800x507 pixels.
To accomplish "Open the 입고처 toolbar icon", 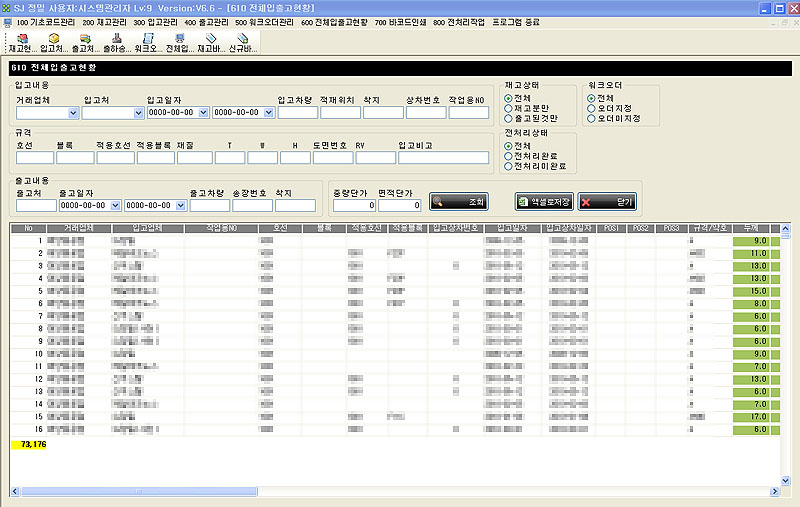I will click(x=53, y=42).
